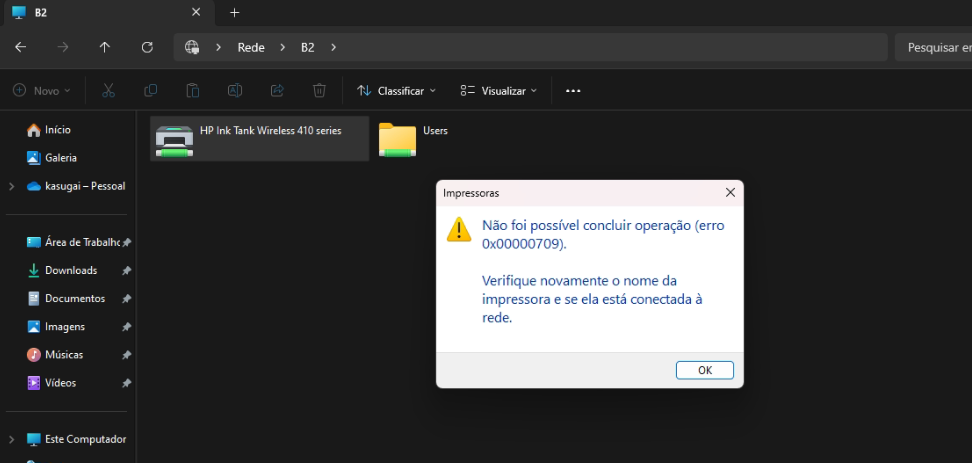Viewport: 972px width, 463px height.
Task: Click the warning triangle icon in dialog
Action: pyautogui.click(x=459, y=229)
